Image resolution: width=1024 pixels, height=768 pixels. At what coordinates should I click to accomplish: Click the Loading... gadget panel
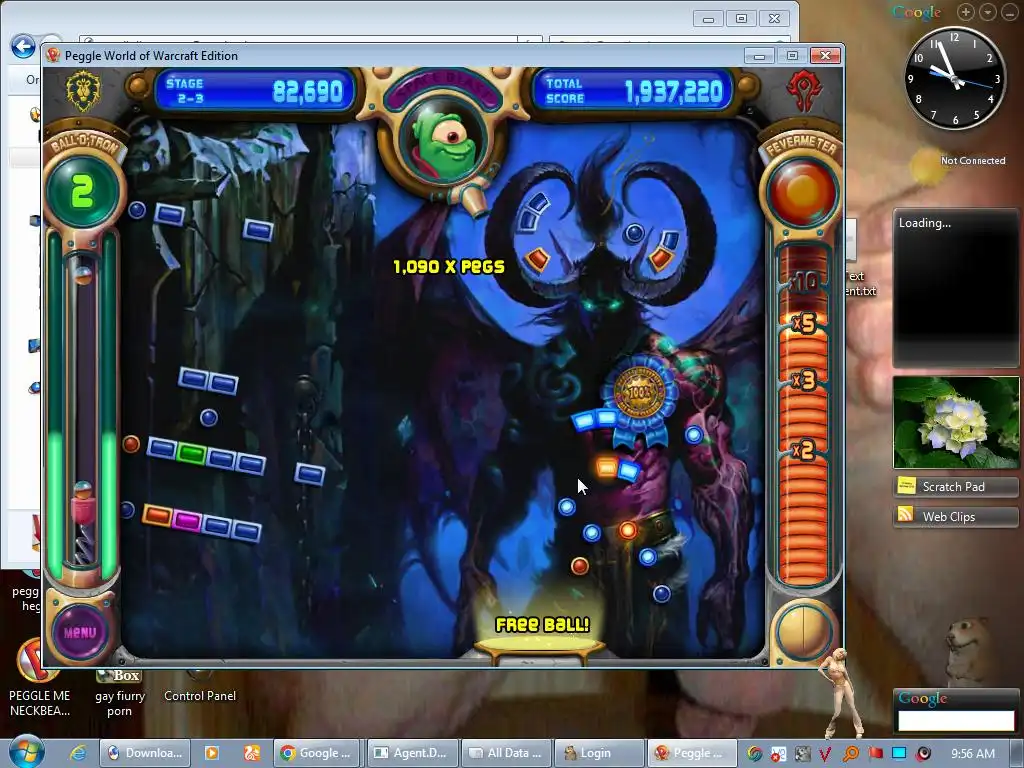(955, 289)
